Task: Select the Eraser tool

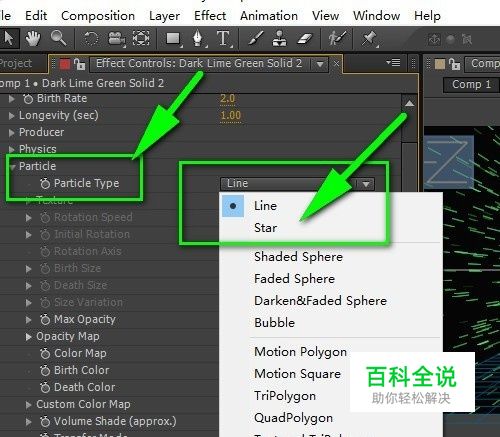Action: tap(305, 39)
